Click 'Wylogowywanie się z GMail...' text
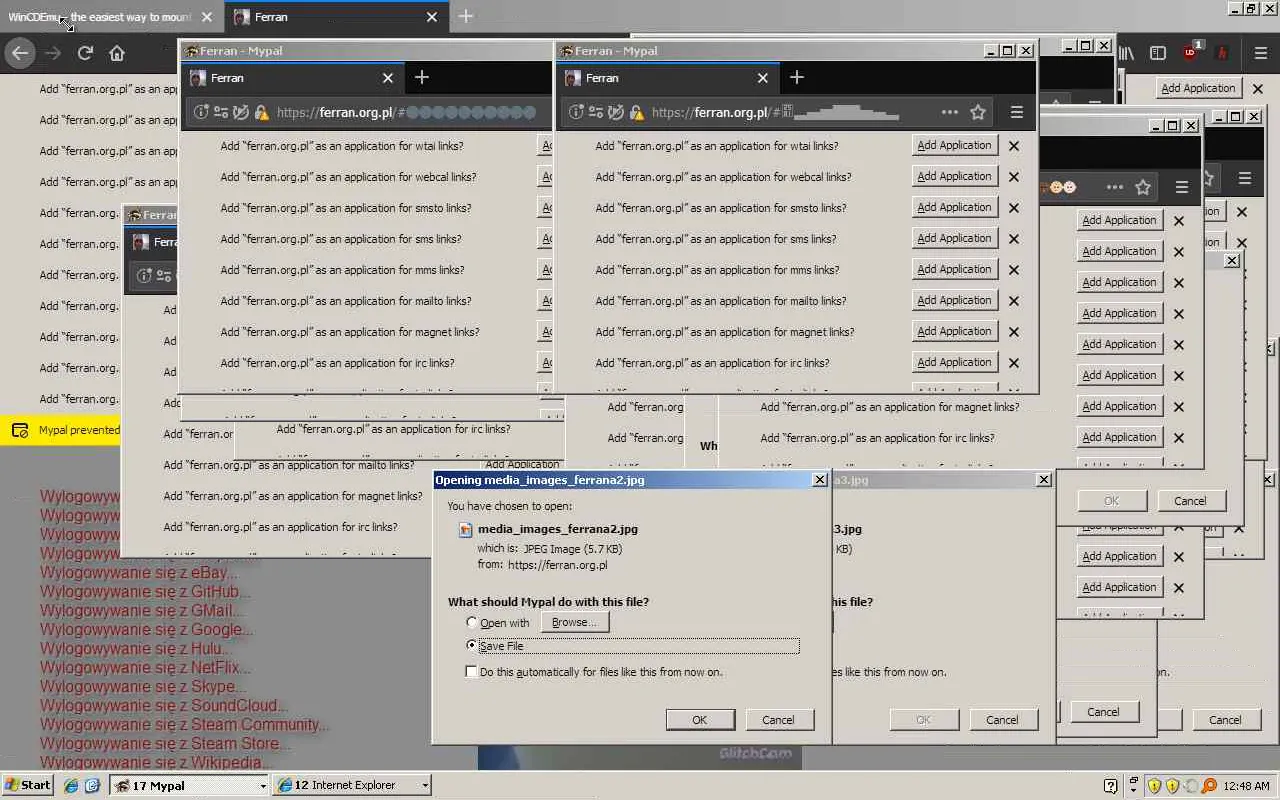Screen dimensions: 1280x800 pos(142,611)
